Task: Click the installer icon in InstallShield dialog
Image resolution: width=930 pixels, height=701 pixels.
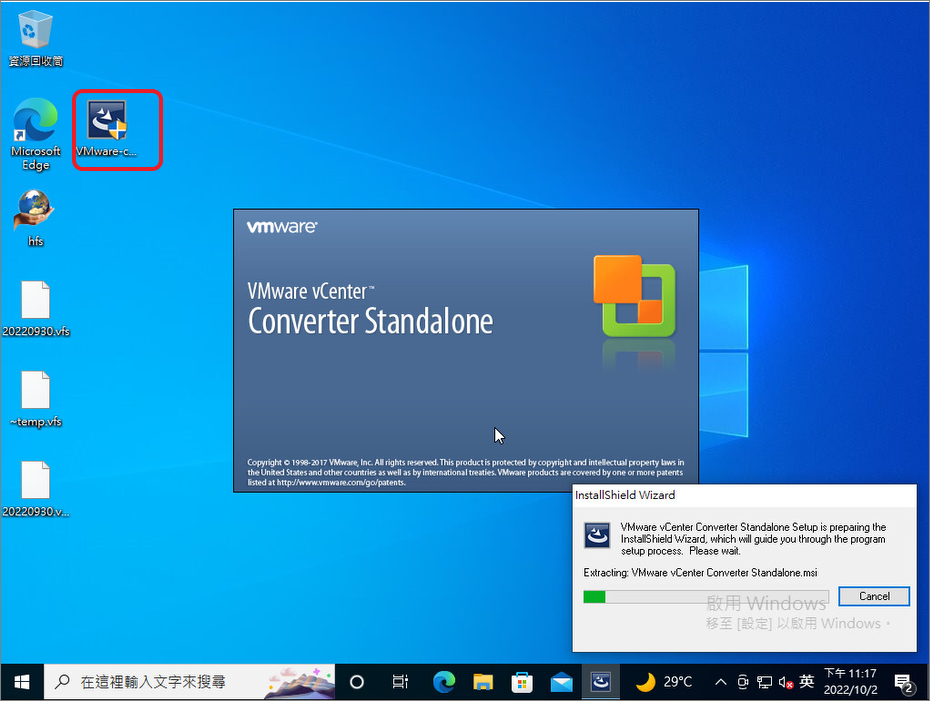Action: click(x=597, y=535)
